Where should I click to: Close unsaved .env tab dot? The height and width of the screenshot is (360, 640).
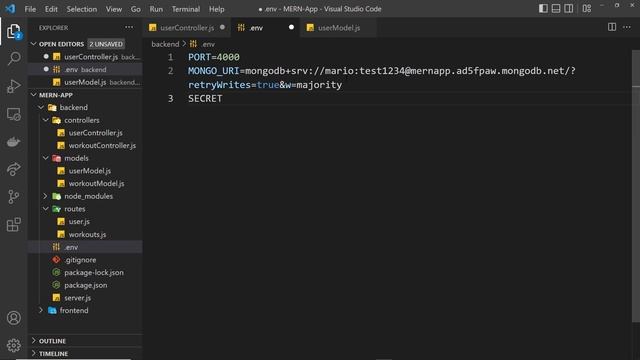(291, 27)
